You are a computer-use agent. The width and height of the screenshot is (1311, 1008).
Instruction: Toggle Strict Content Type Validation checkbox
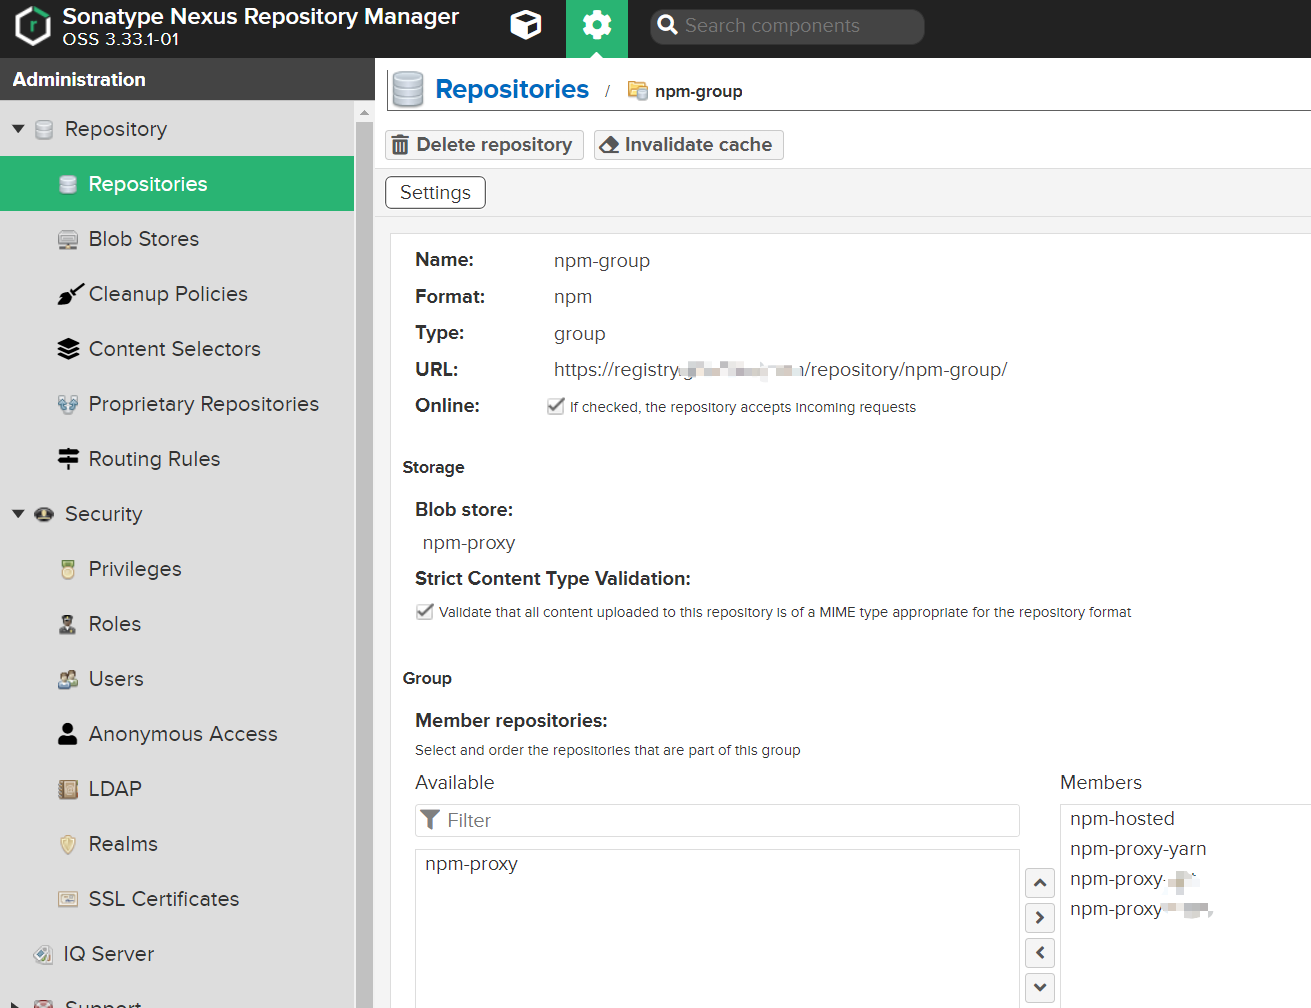(425, 611)
